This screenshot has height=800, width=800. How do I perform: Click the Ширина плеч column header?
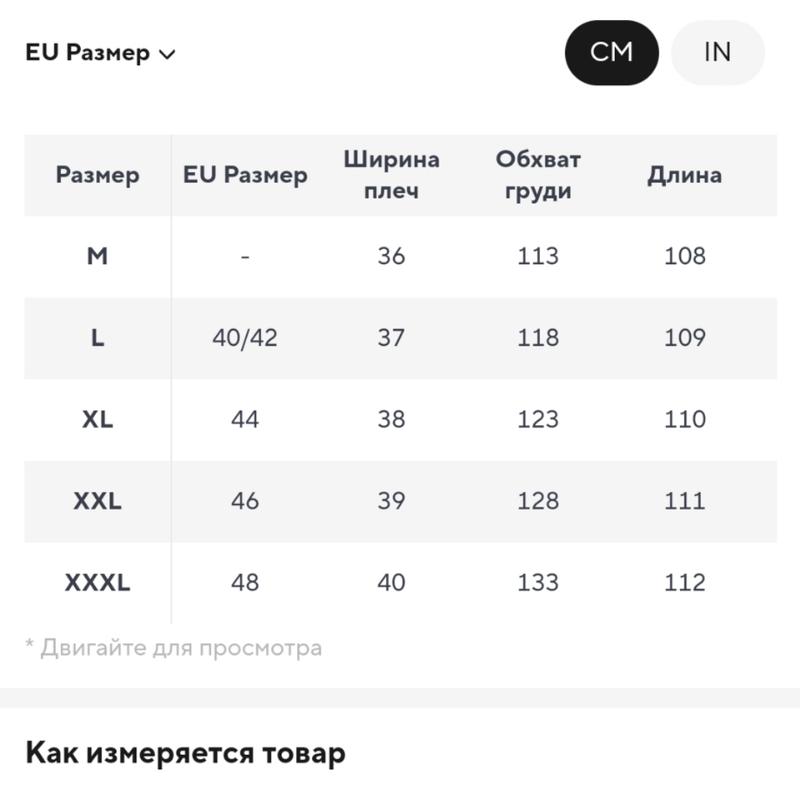click(x=391, y=175)
